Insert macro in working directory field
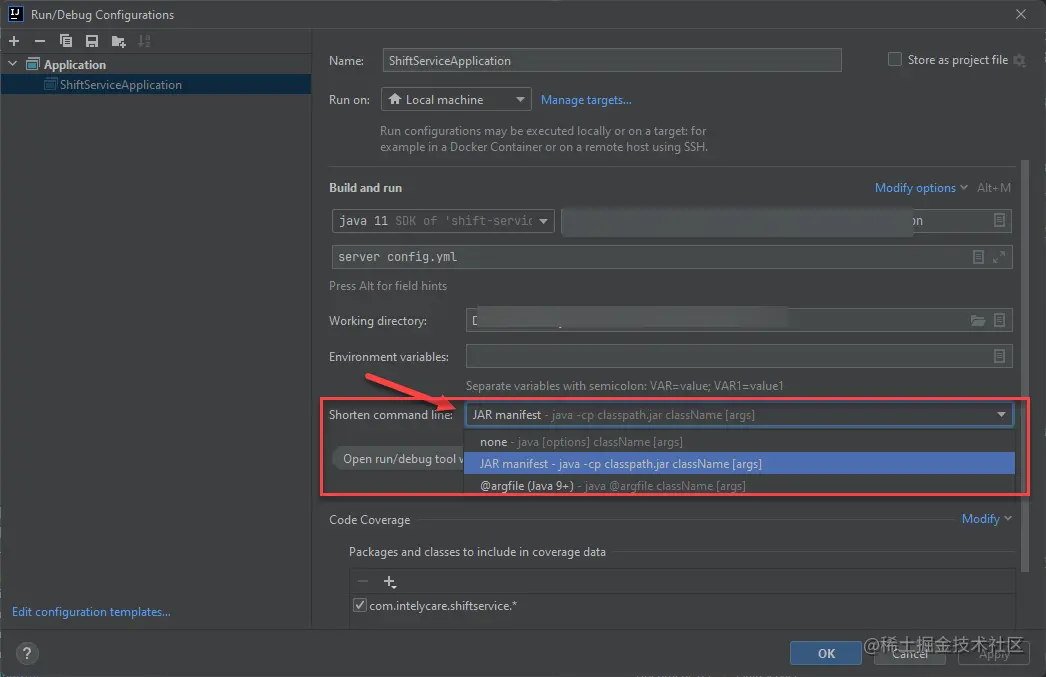This screenshot has height=677, width=1046. 999,321
